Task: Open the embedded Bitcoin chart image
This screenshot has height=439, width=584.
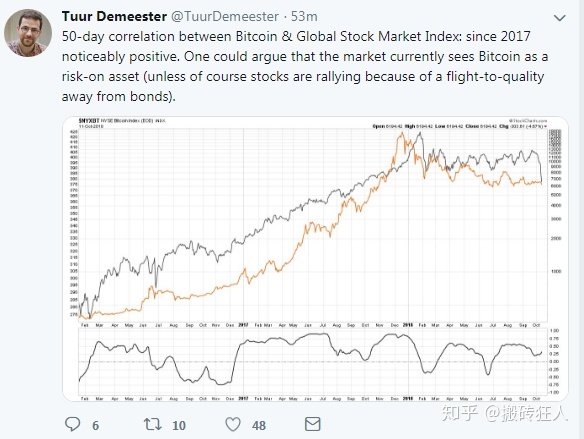Action: pyautogui.click(x=315, y=259)
